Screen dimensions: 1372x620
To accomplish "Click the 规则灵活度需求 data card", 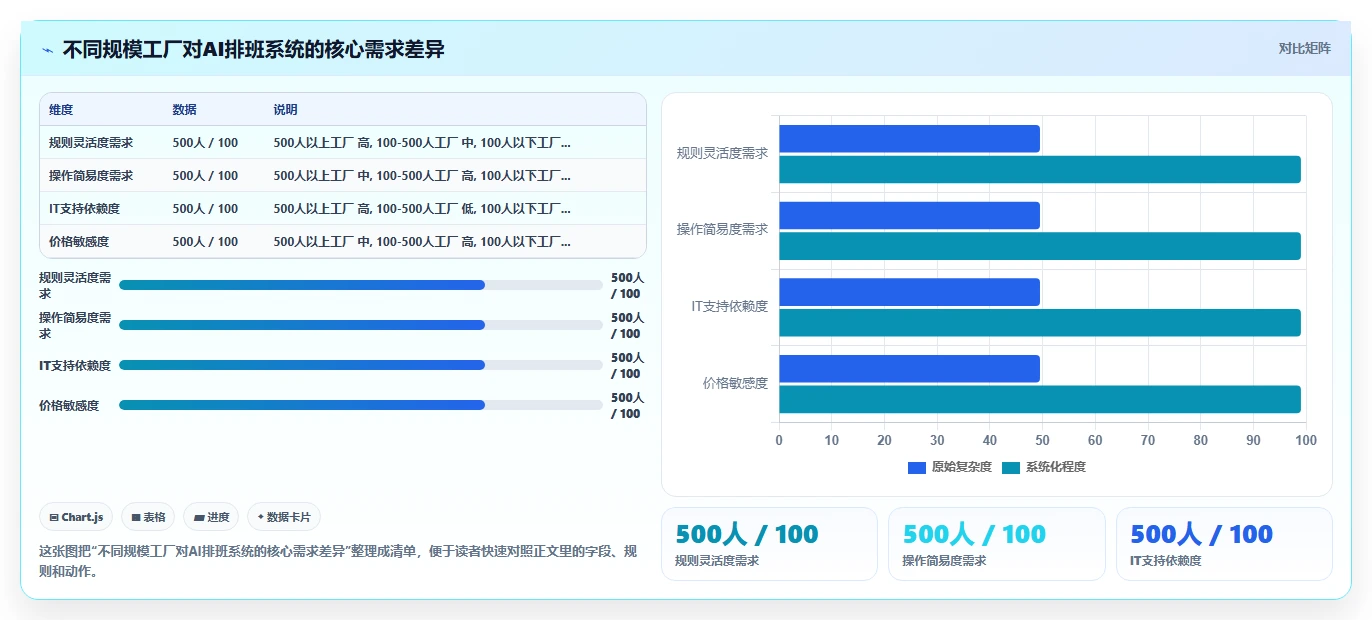I will (x=769, y=544).
